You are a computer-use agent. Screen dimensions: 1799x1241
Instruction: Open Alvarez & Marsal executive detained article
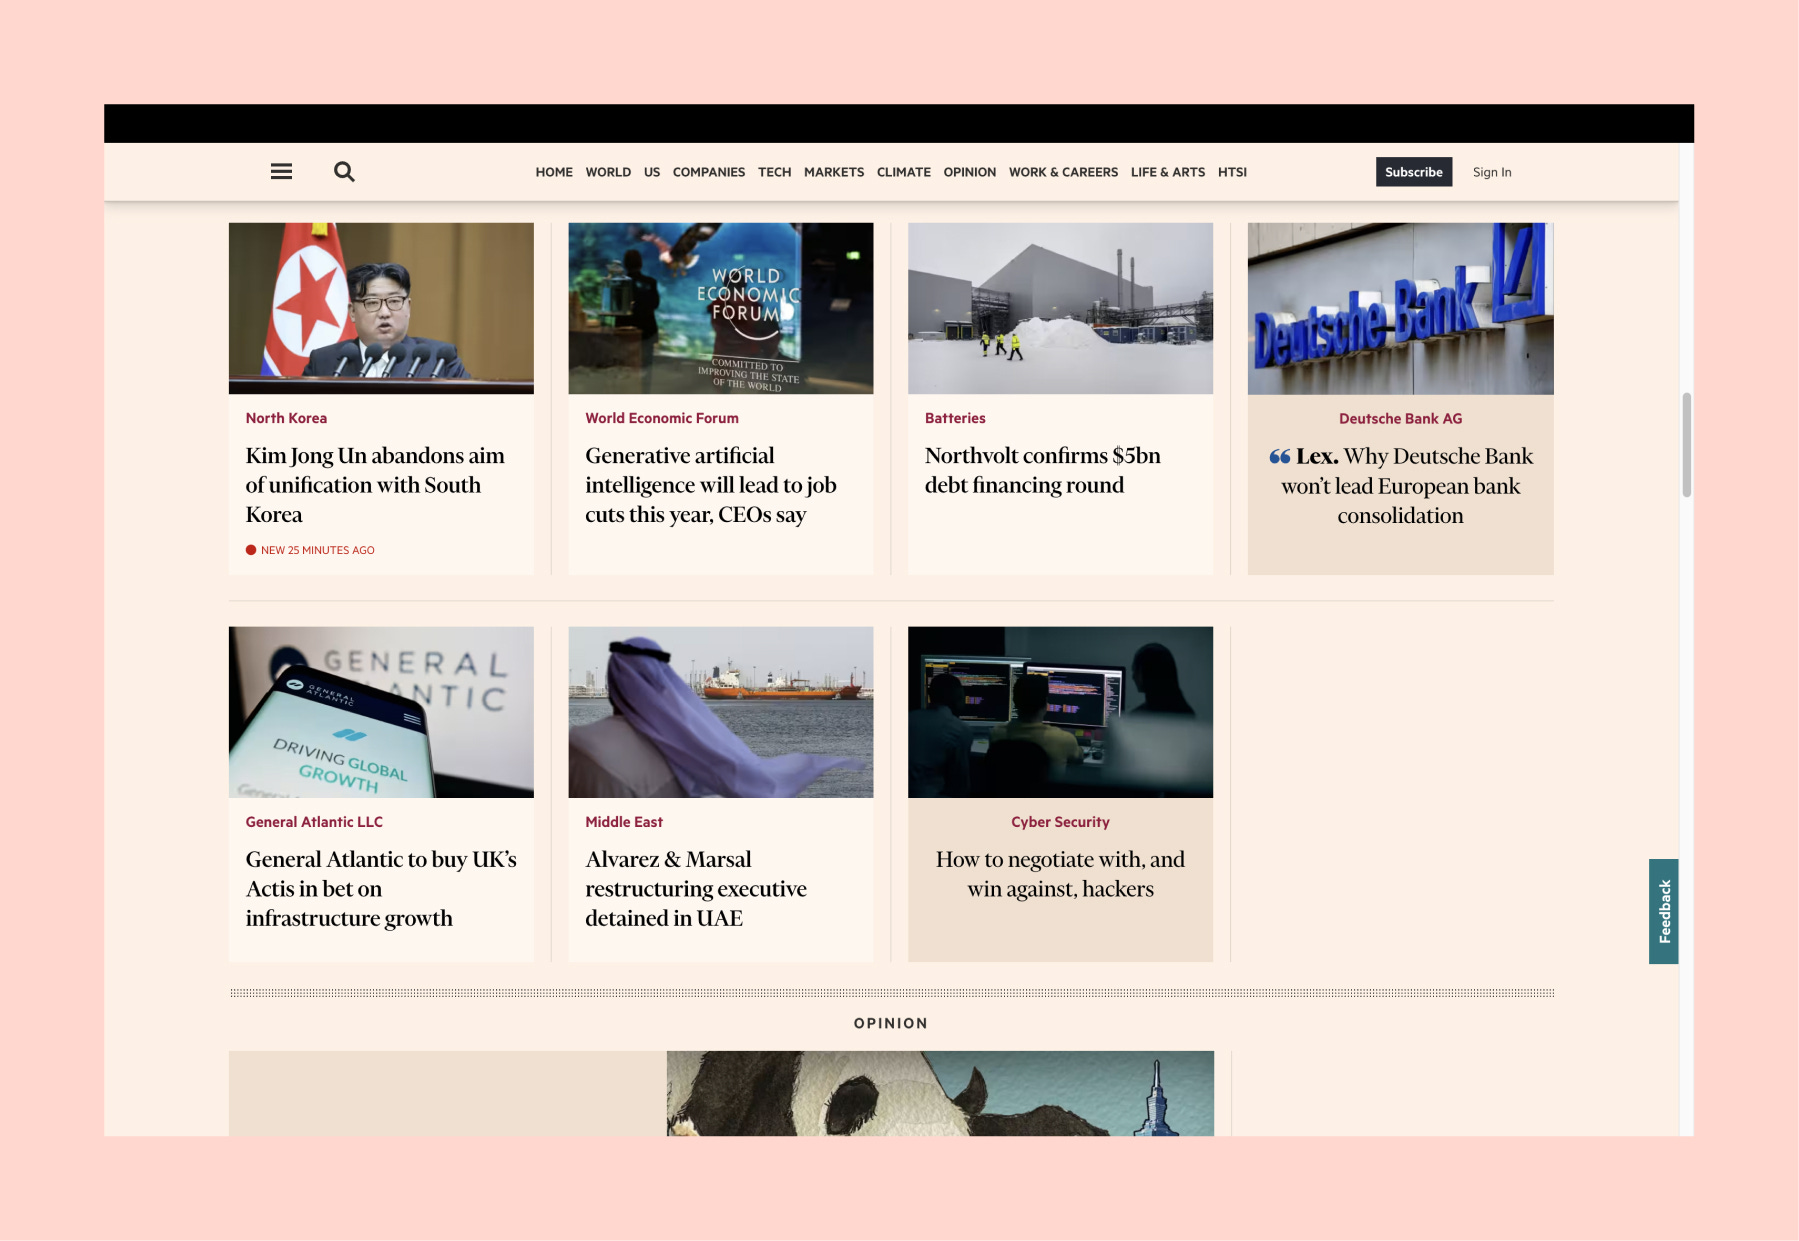696,889
